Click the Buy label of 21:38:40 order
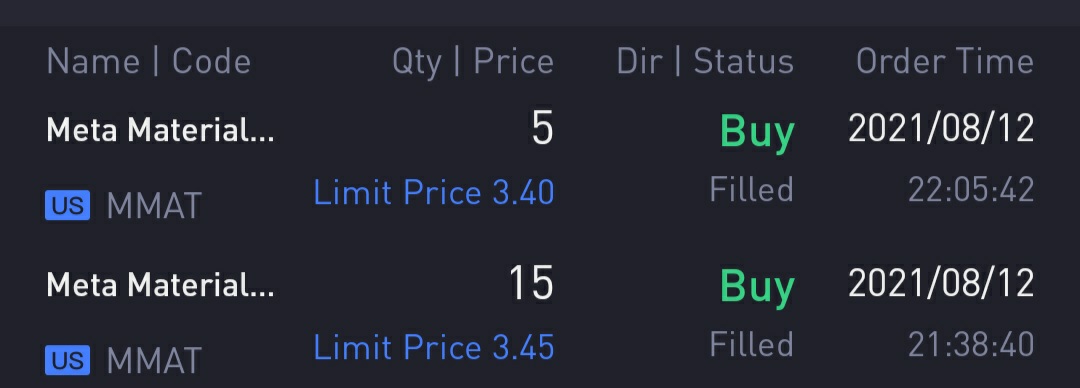Viewport: 1080px width, 388px height. [x=757, y=287]
